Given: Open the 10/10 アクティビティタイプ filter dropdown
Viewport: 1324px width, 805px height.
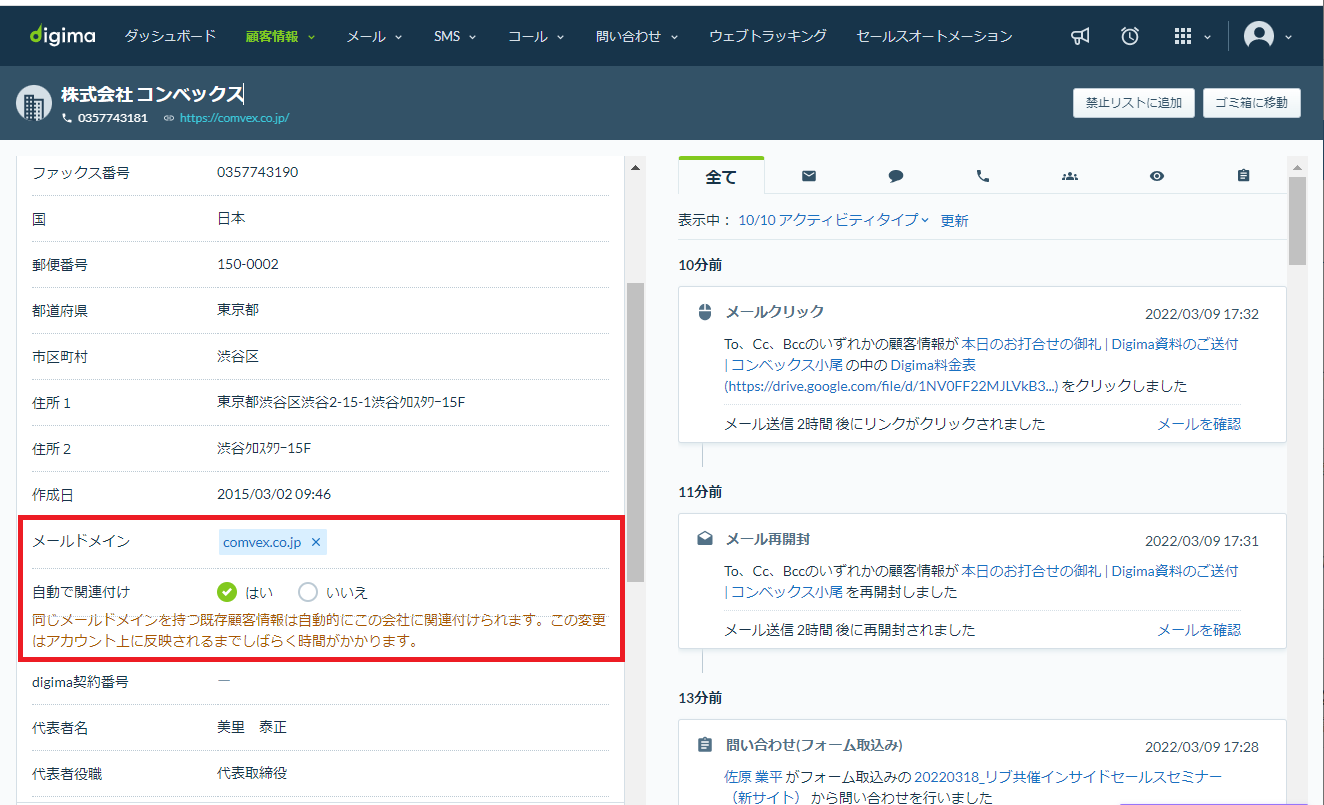Looking at the screenshot, I should [x=833, y=220].
